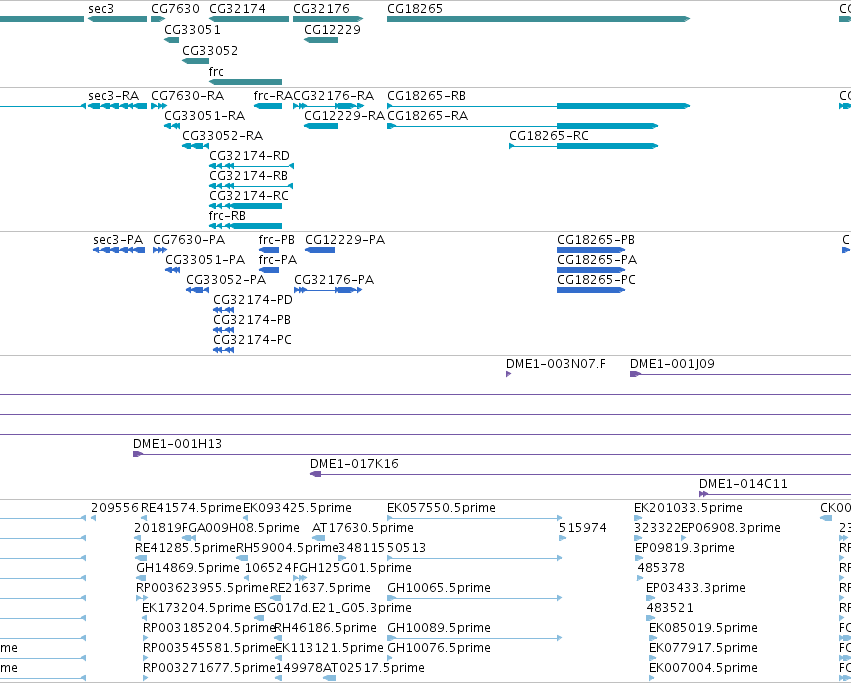Select the EK093425.5prime EST label
Viewport: 851px width, 683px height.
297,508
